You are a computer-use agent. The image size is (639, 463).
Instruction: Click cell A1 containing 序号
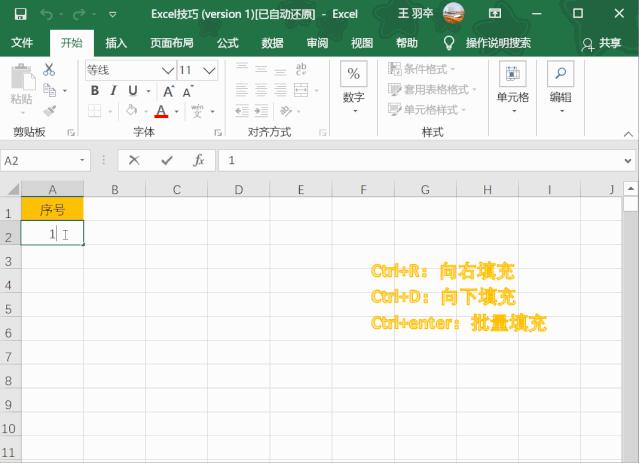pos(52,209)
